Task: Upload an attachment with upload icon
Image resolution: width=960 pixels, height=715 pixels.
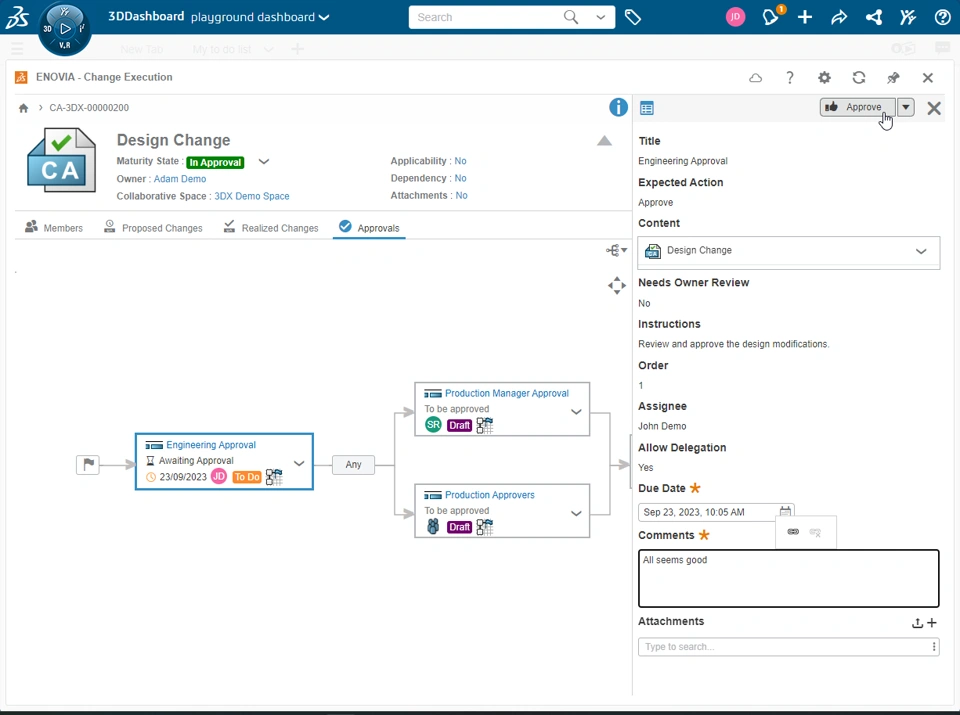Action: click(917, 623)
